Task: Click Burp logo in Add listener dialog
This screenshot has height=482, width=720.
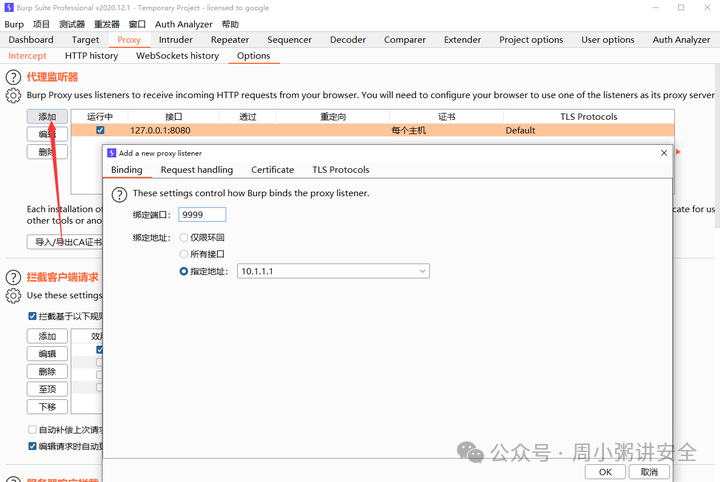Action: [x=112, y=153]
